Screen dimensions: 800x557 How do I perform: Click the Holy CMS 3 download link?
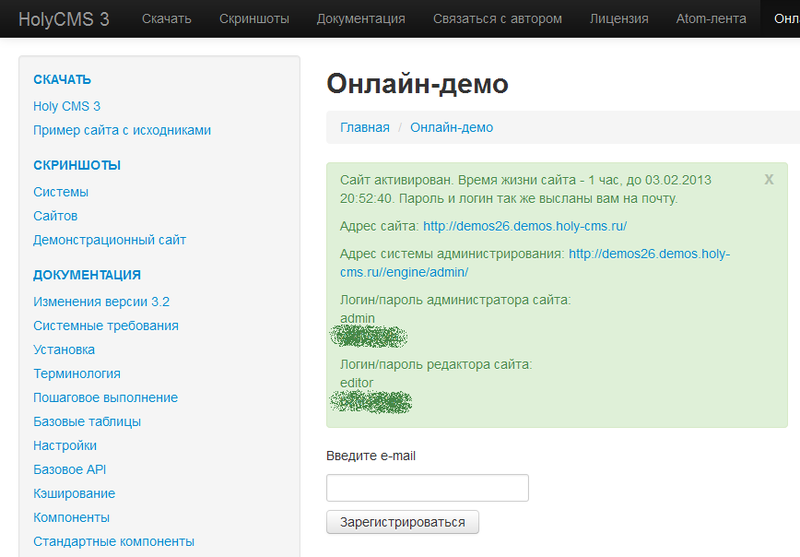pos(67,106)
